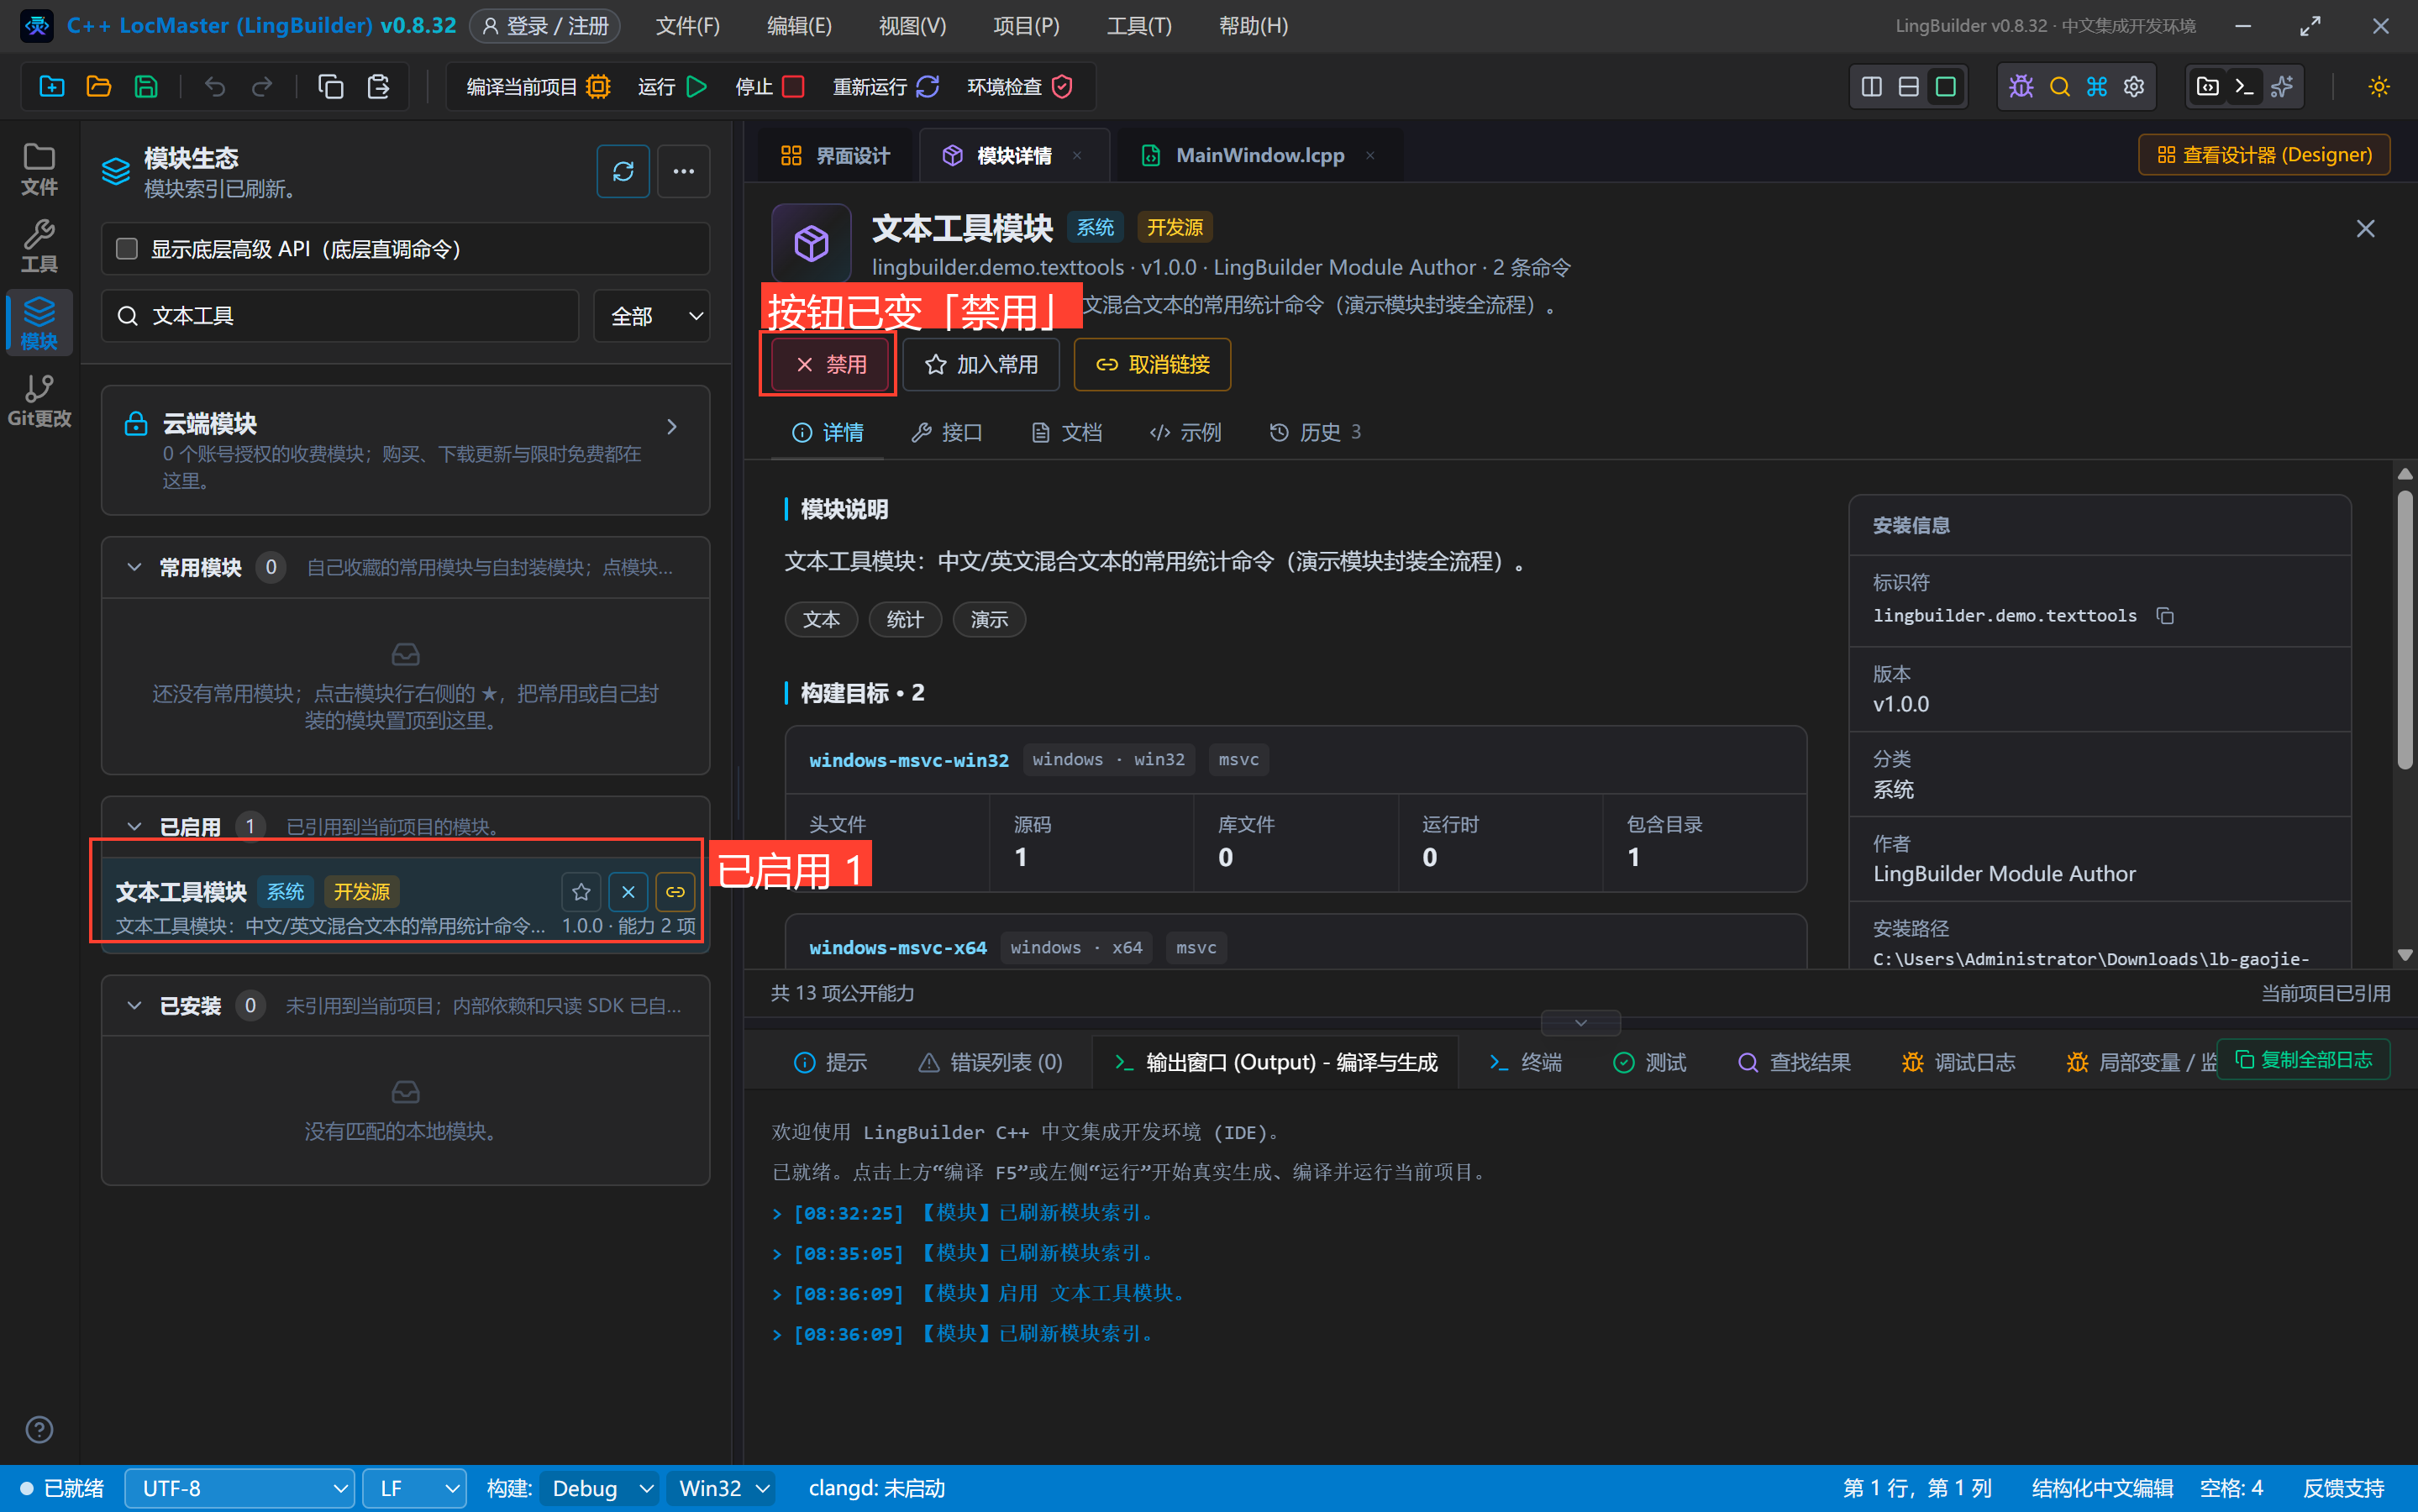
Task: Click the 取消链接 button
Action: (x=1152, y=364)
